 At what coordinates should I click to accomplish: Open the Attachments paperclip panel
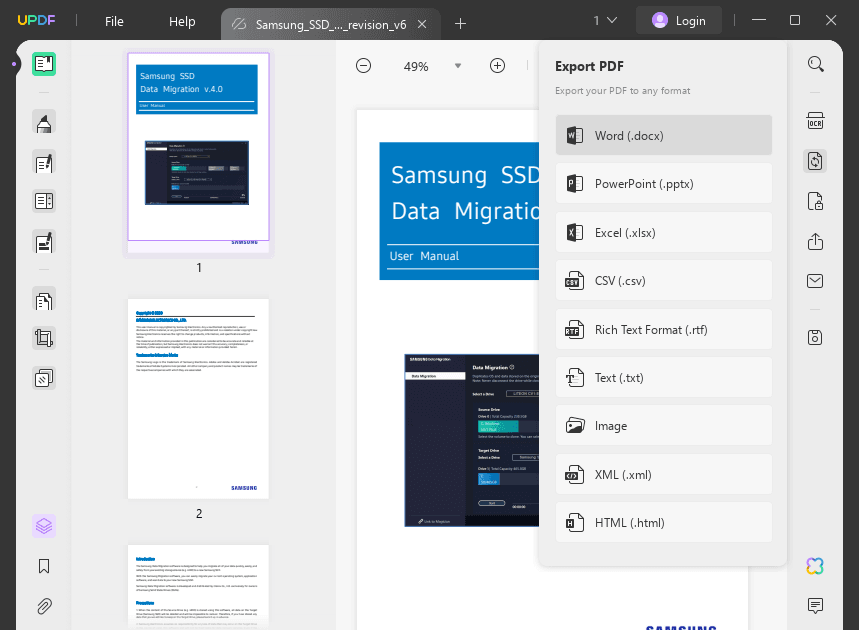[x=44, y=606]
